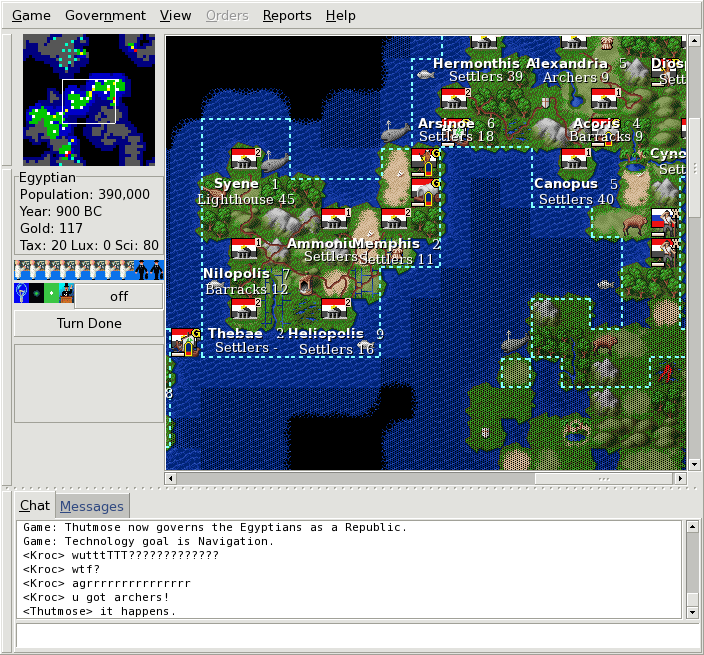Open the View menu
Viewport: 704px width, 655px height.
175,15
